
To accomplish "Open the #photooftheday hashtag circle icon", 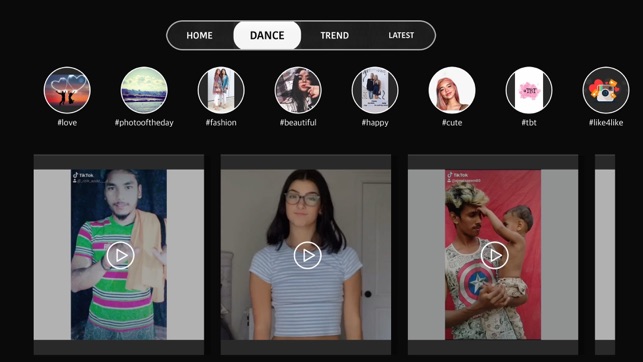I will [x=144, y=90].
